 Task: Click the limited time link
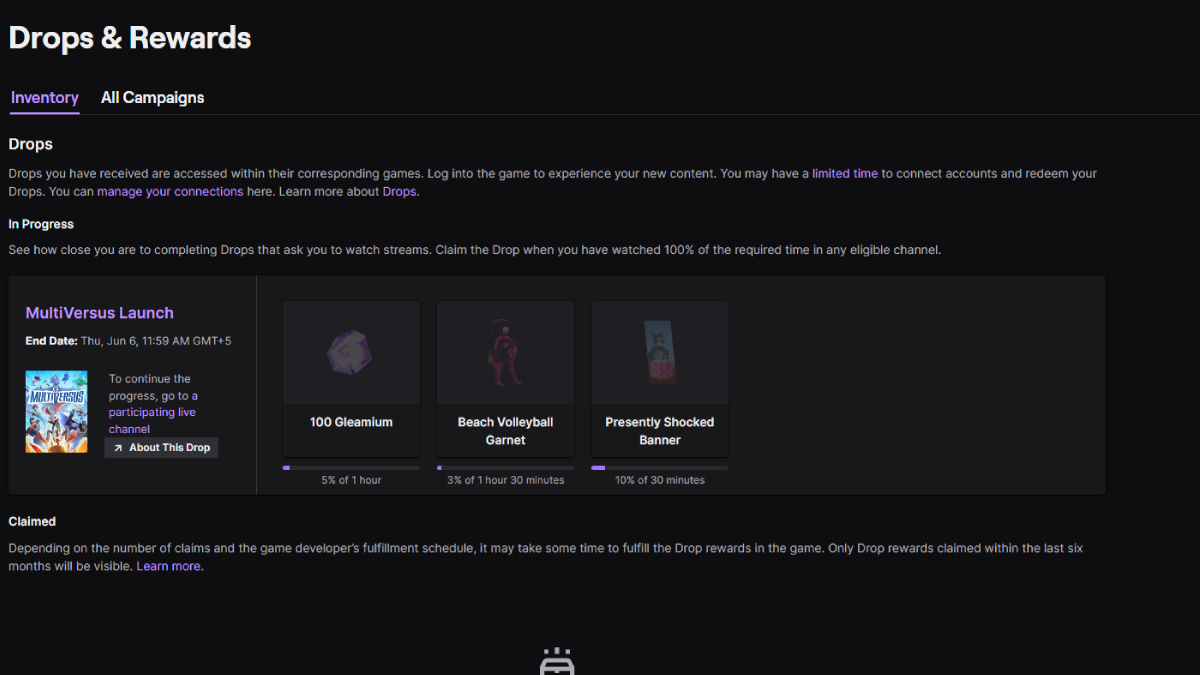[x=845, y=172]
